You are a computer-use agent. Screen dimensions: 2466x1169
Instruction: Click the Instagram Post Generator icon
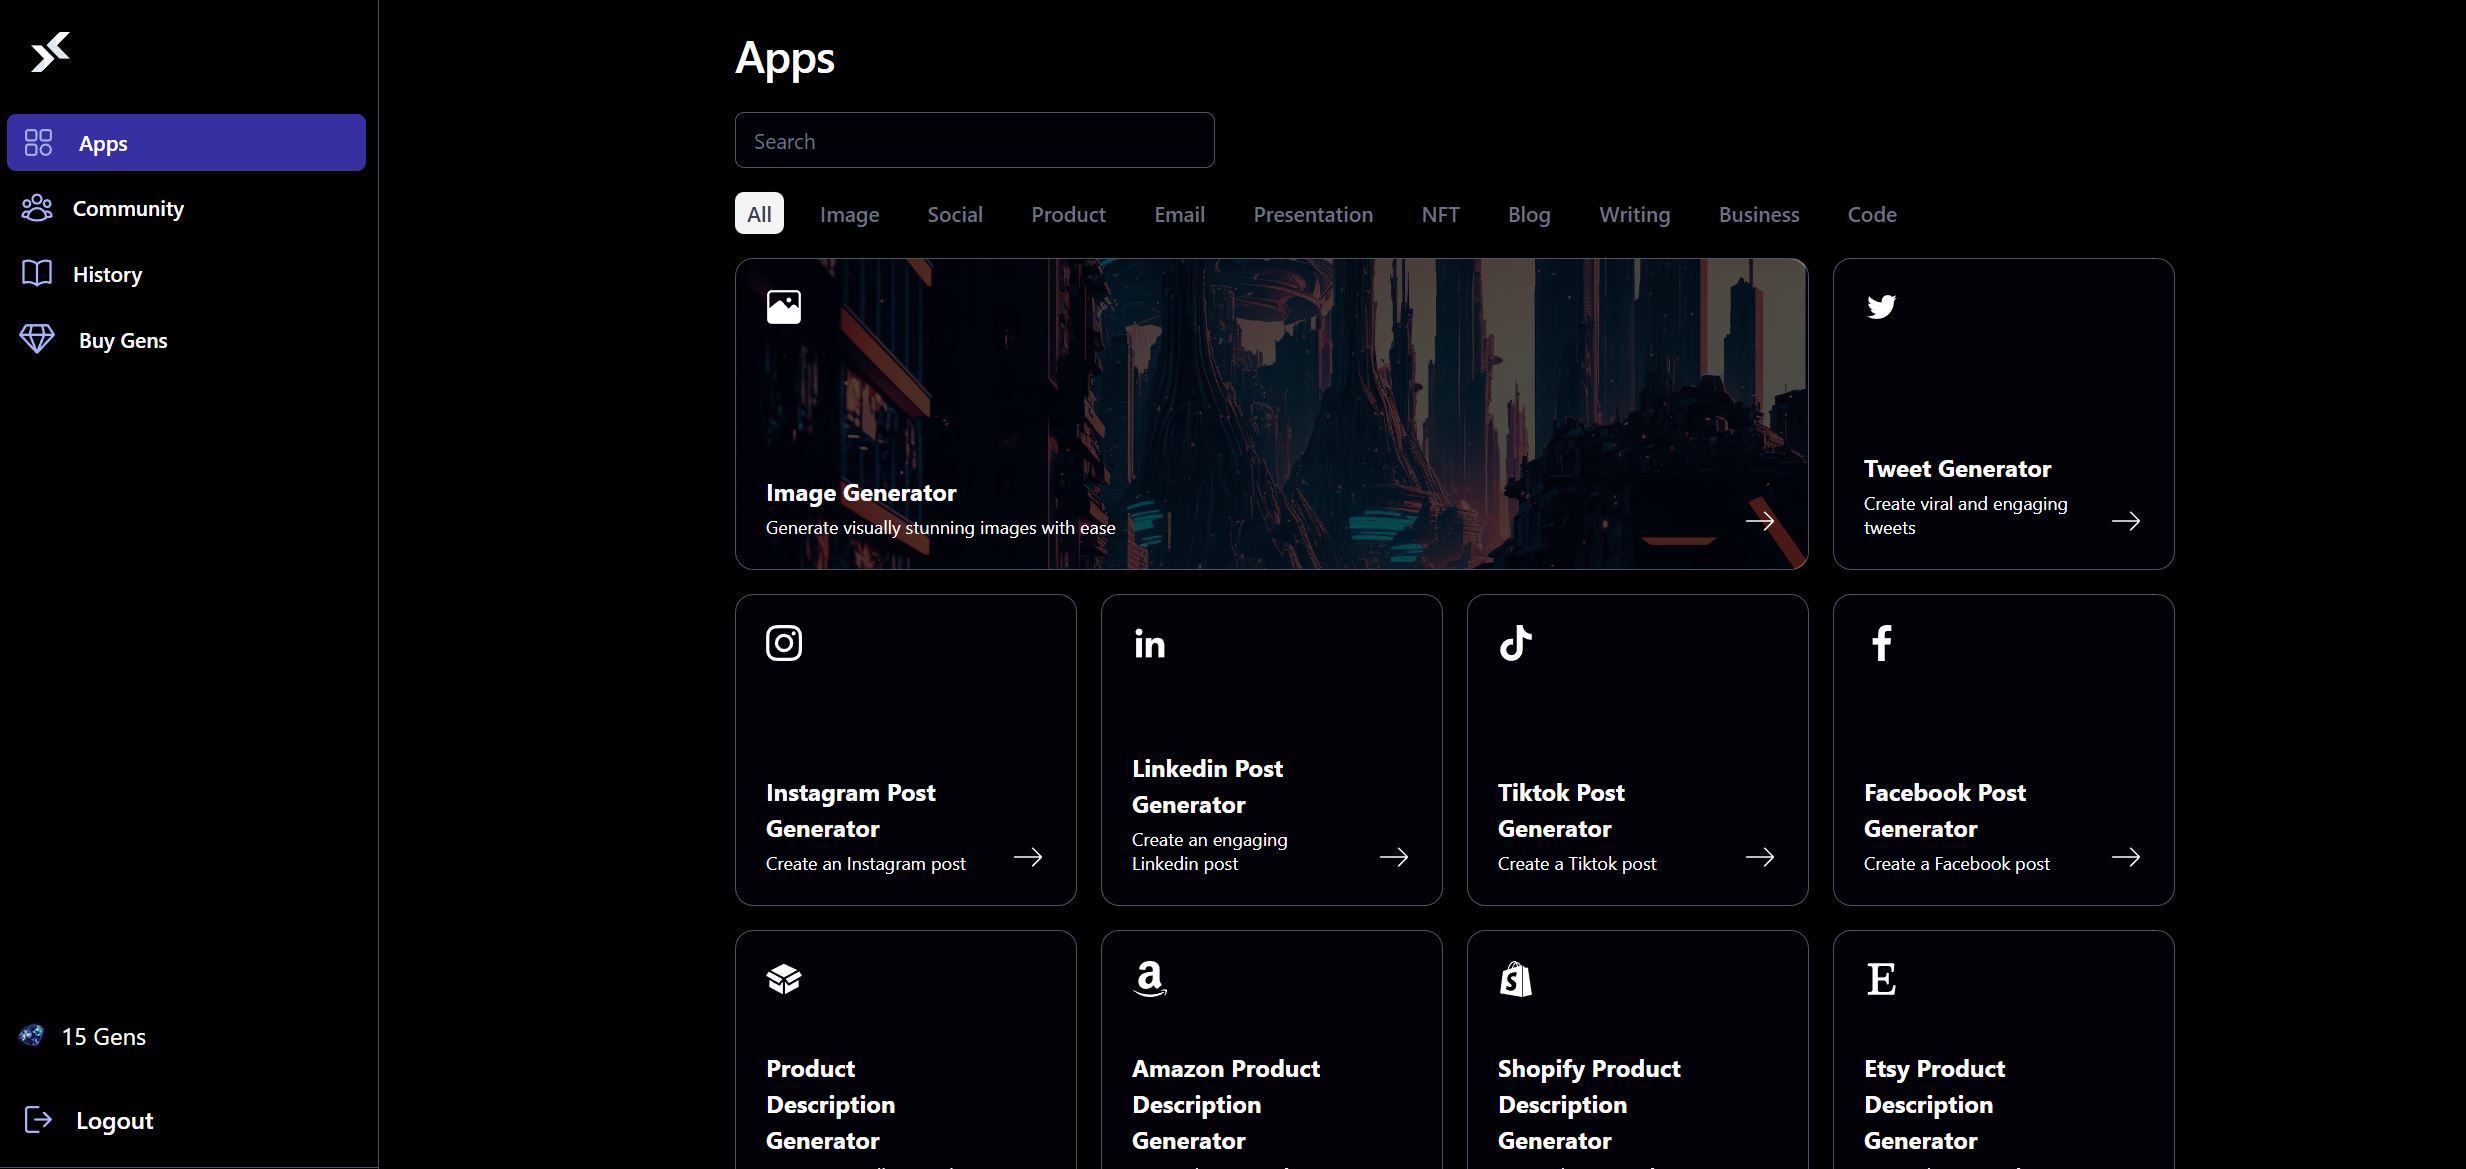point(783,642)
